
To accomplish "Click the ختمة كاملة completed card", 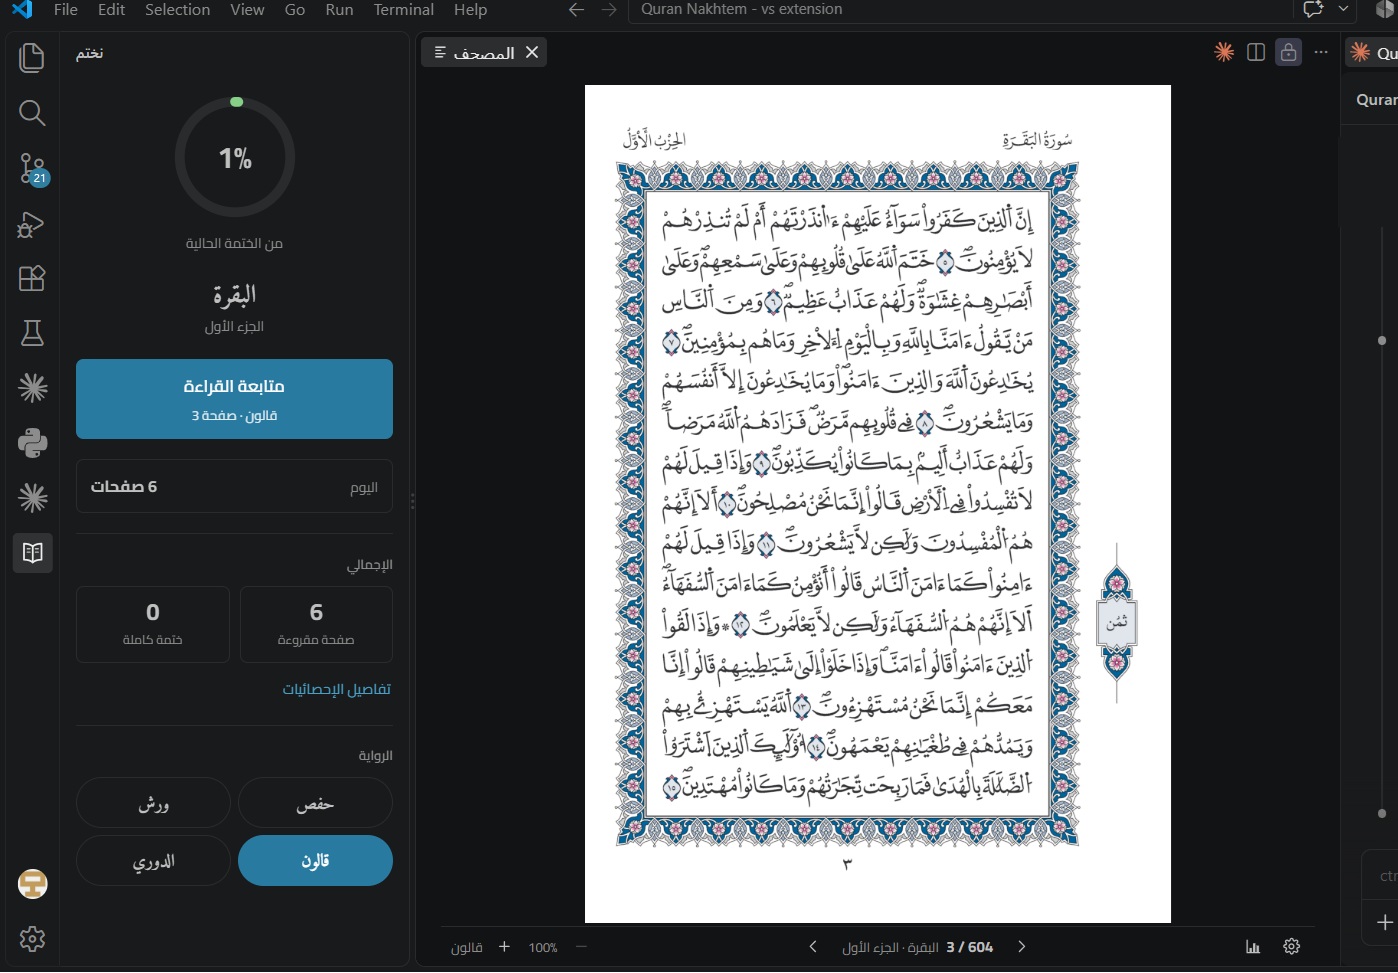I will pos(153,624).
